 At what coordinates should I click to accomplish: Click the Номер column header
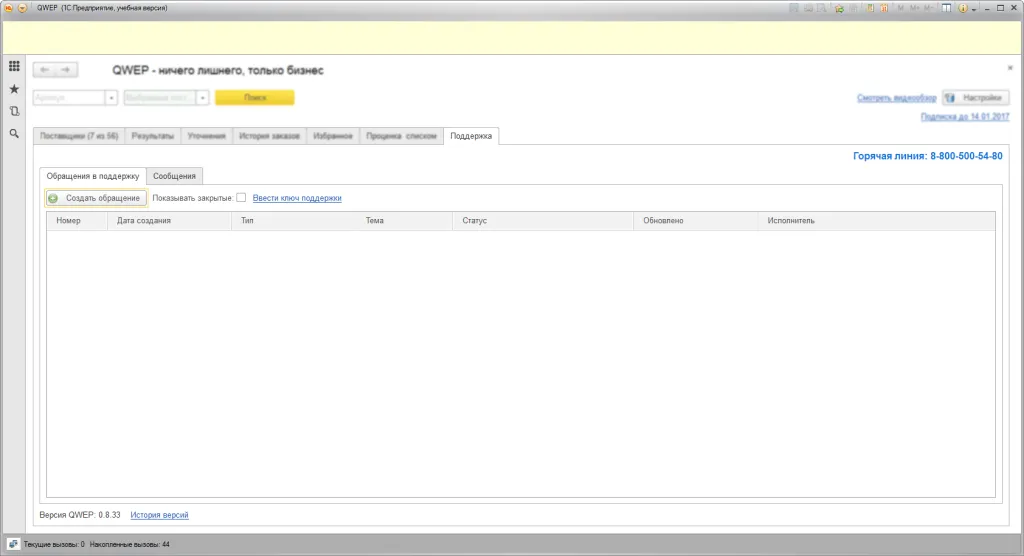point(76,221)
